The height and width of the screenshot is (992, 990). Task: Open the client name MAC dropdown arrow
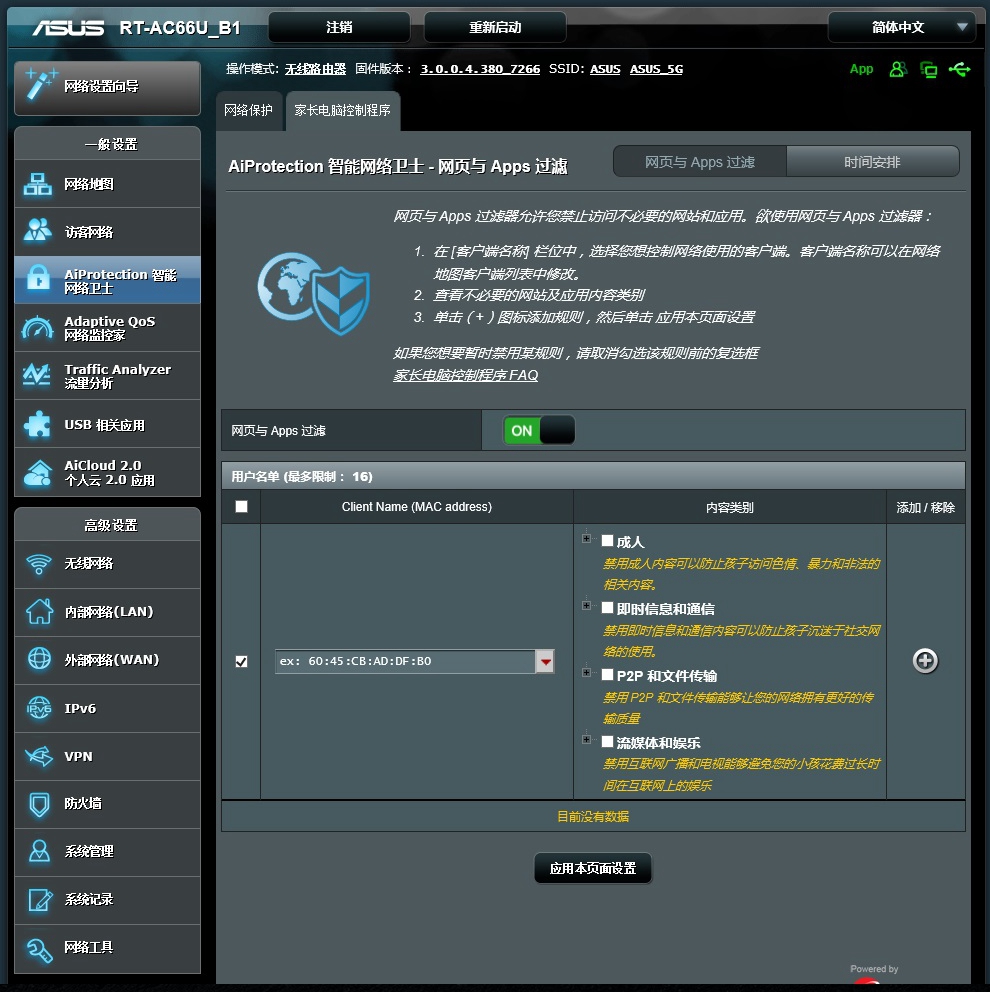click(545, 661)
